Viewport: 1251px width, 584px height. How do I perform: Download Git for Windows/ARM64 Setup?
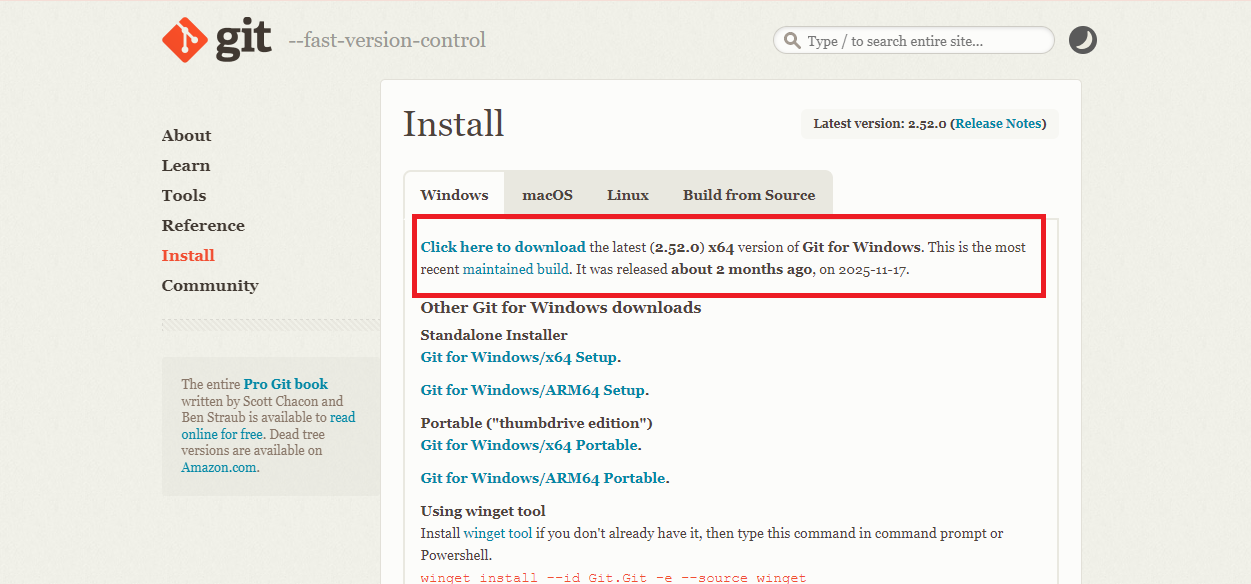533,390
